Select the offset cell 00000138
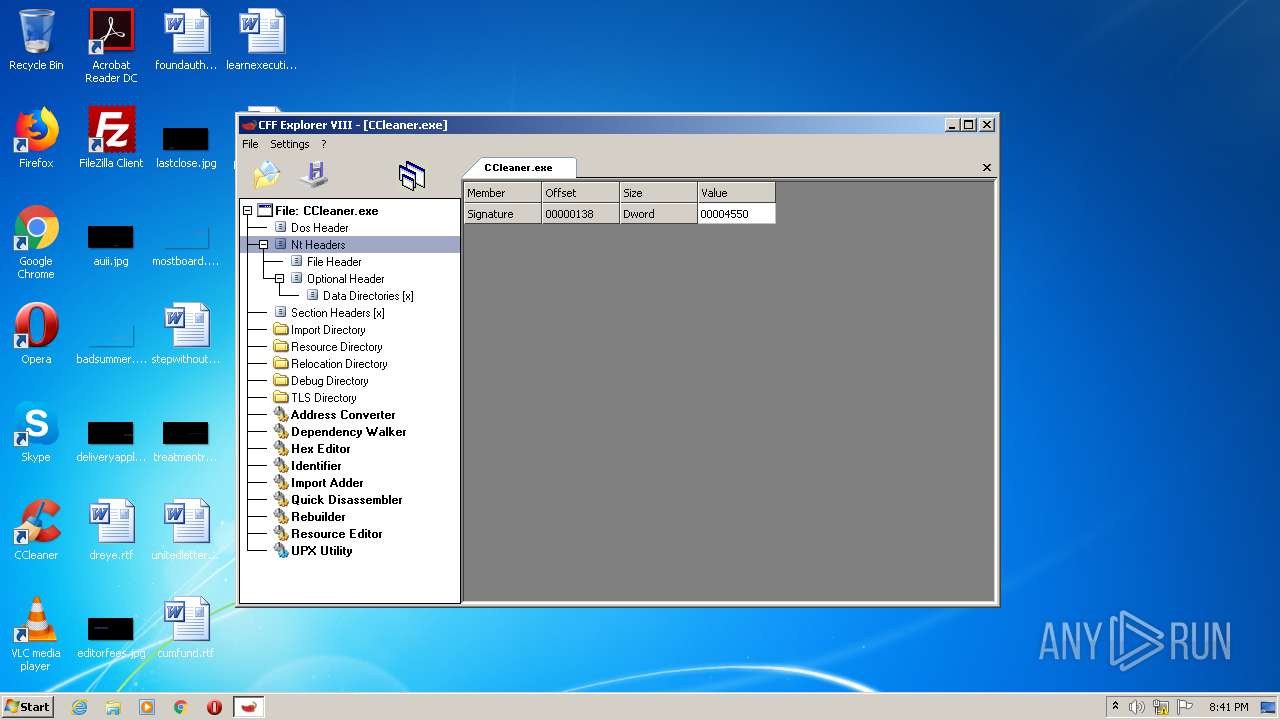1280x720 pixels. point(580,214)
